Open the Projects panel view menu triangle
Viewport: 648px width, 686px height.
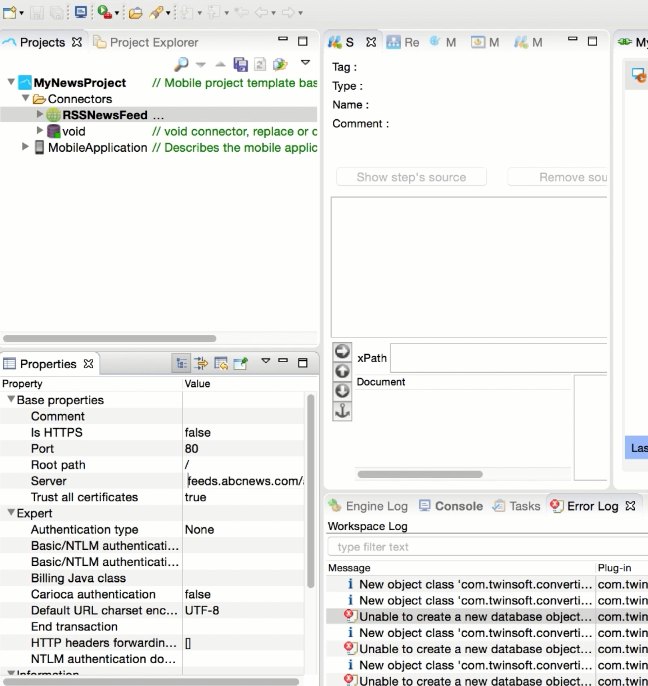305,63
